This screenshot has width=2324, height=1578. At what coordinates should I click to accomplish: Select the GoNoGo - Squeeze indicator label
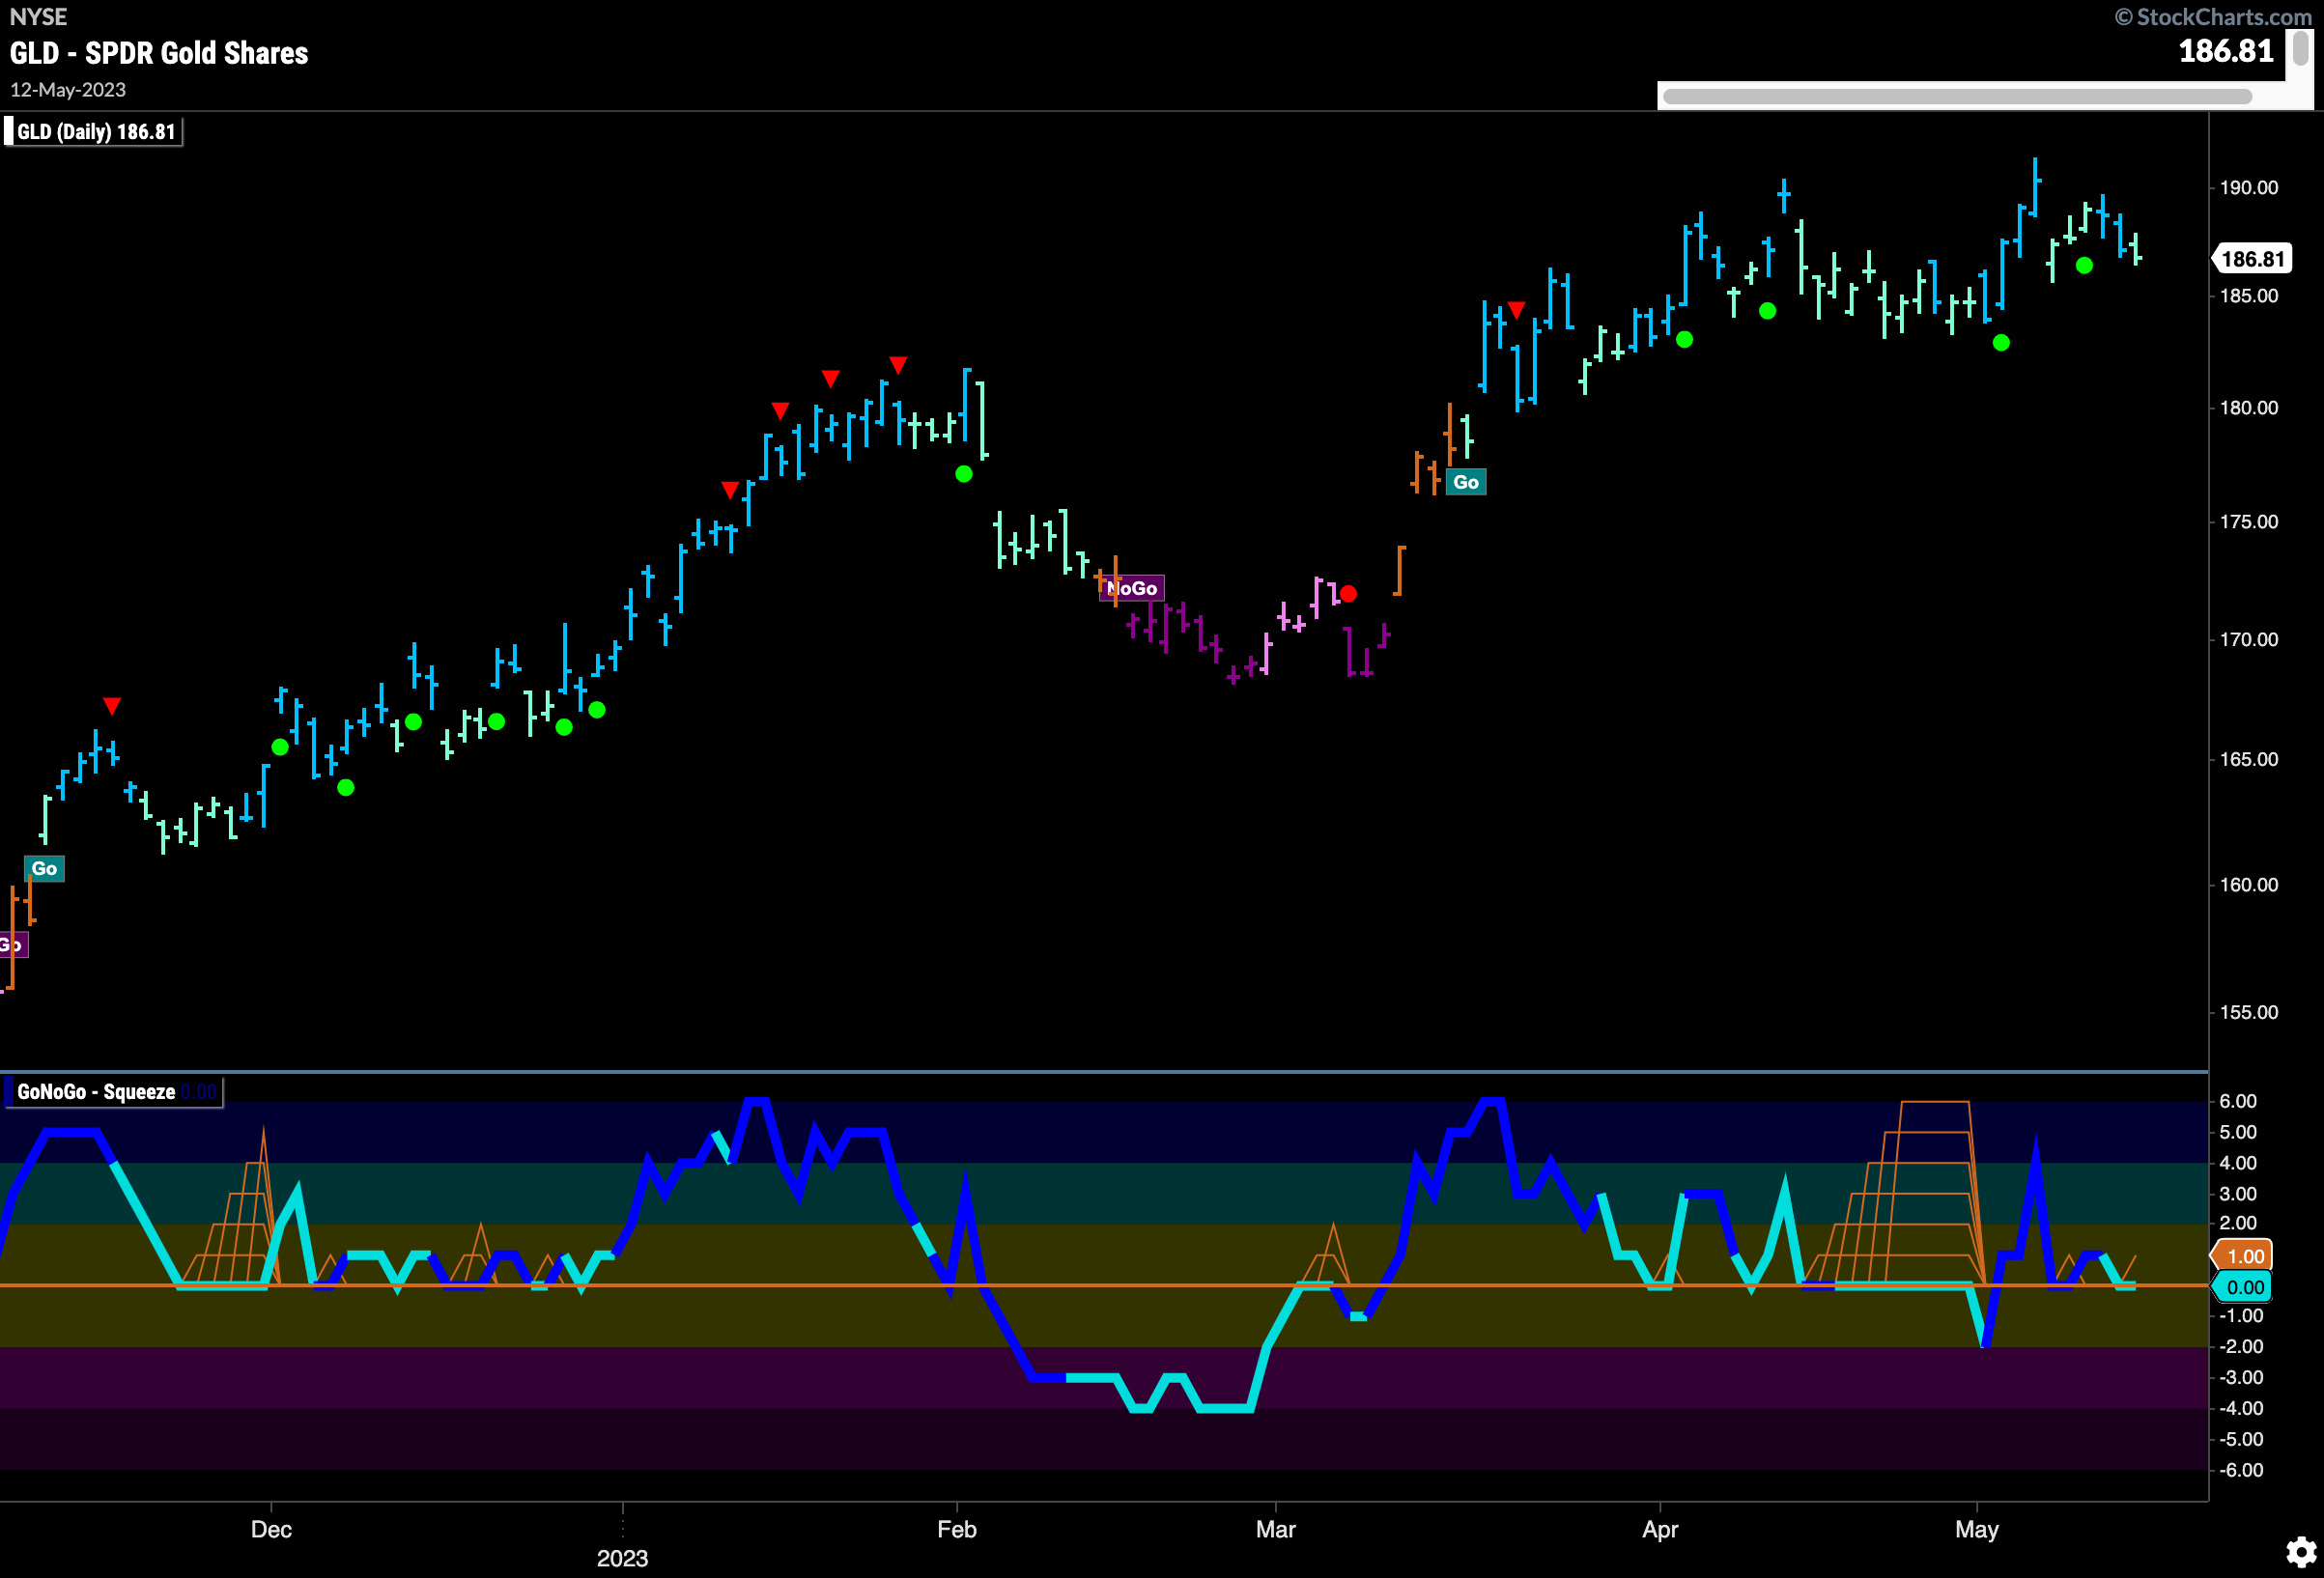(112, 1092)
